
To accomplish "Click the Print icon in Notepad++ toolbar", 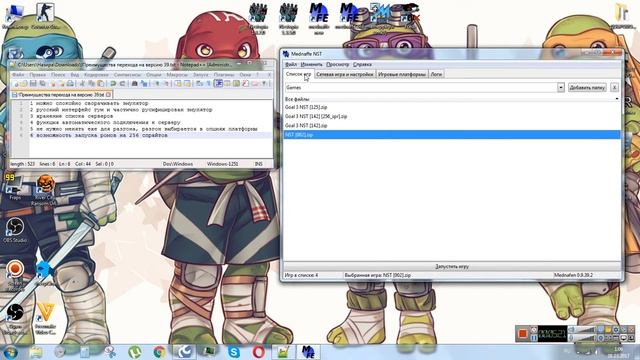I will [x=70, y=84].
